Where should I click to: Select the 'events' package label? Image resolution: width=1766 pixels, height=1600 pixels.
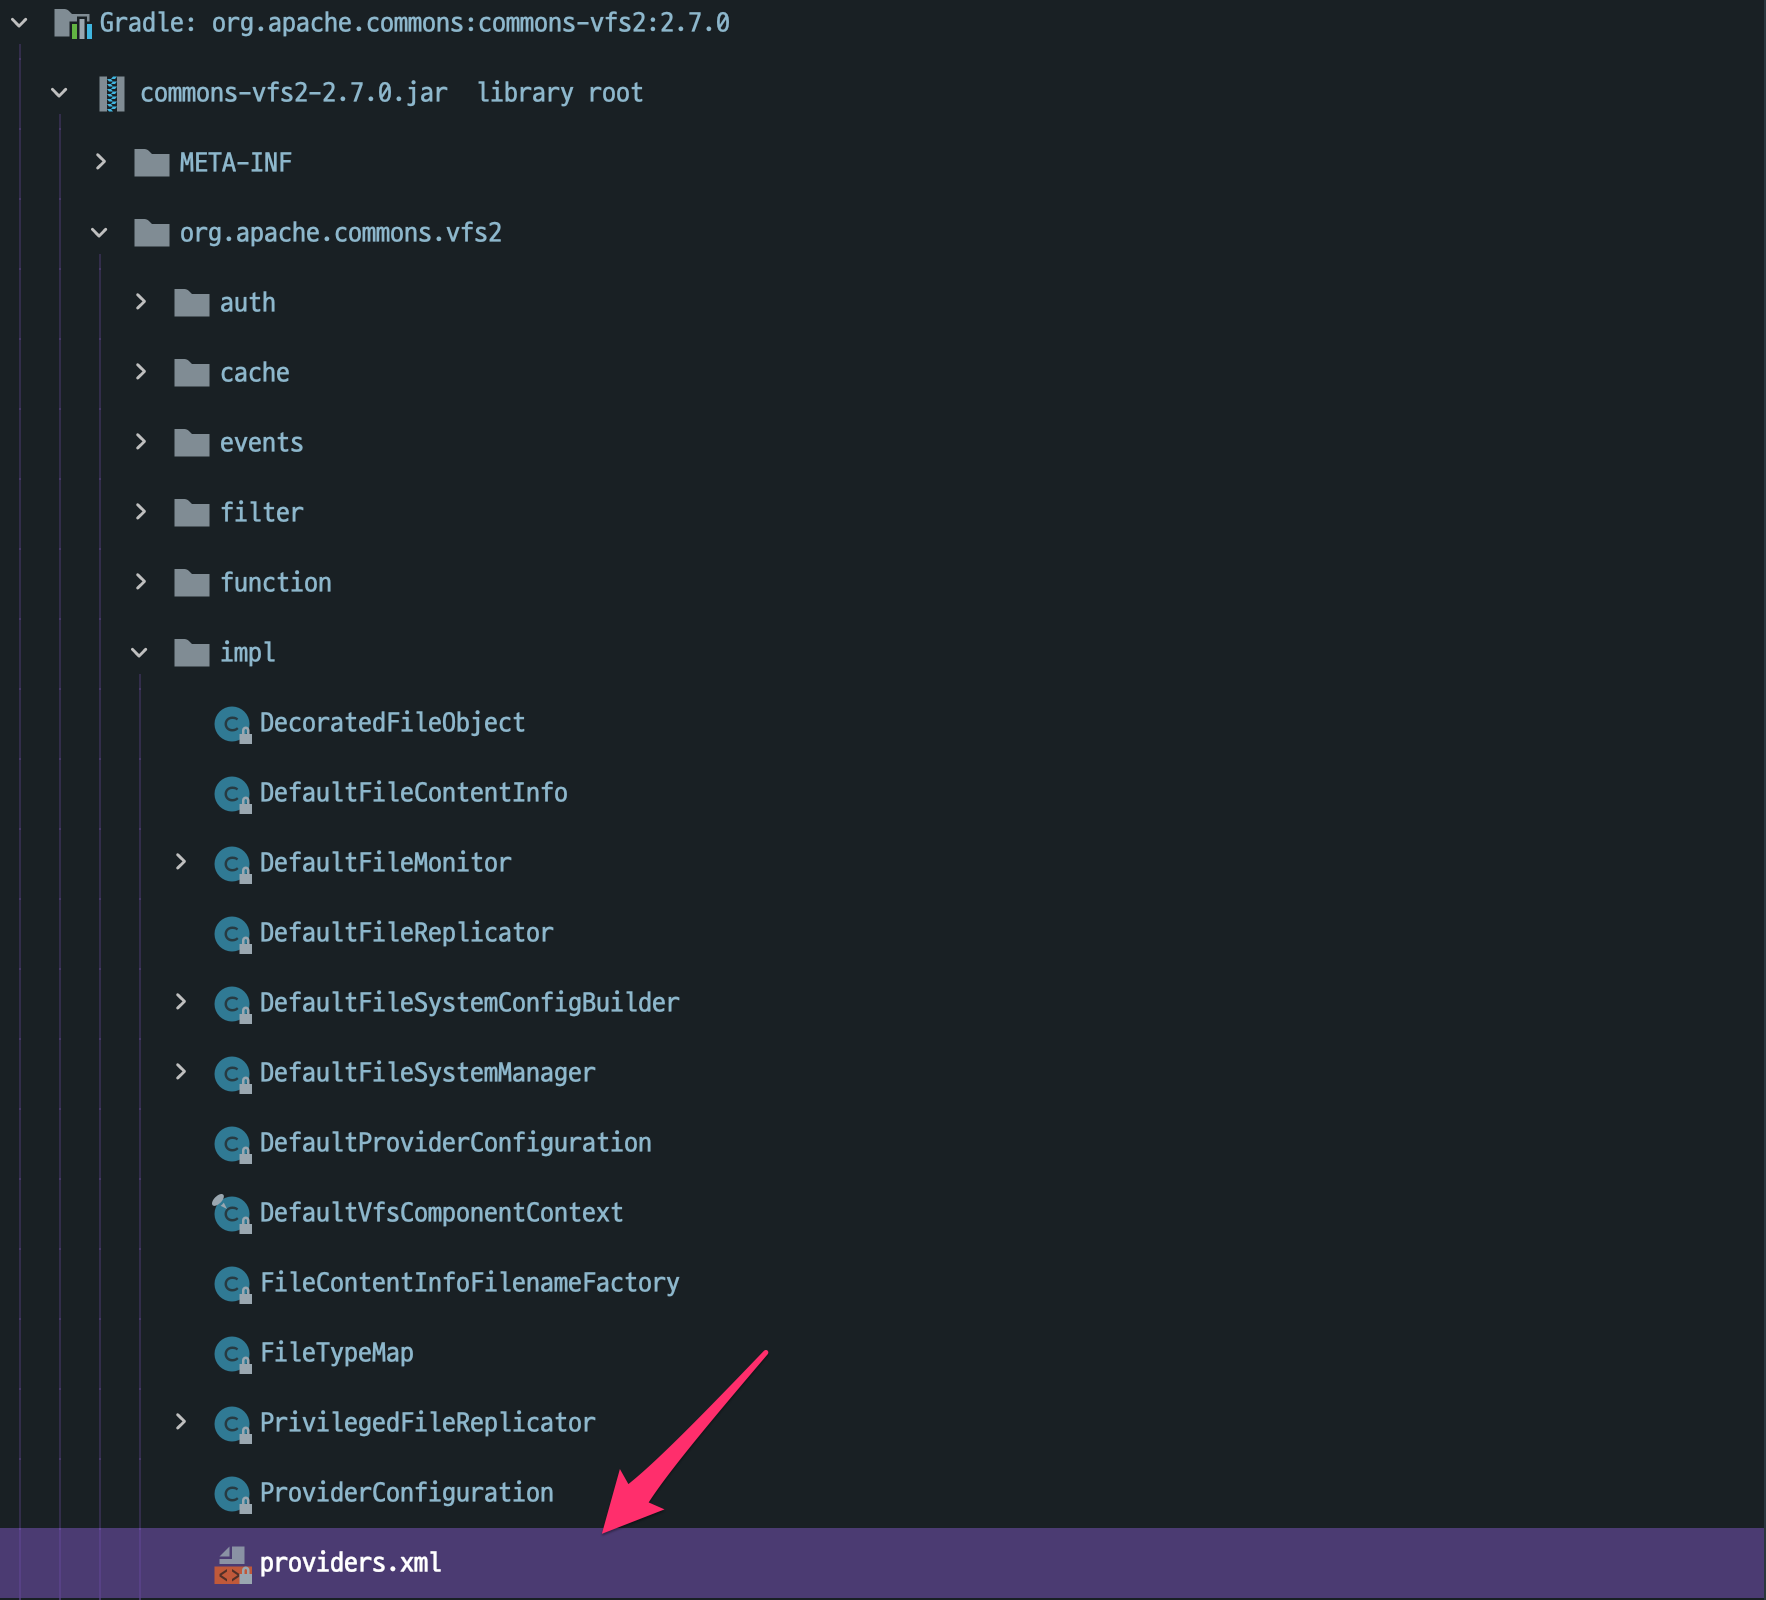click(261, 442)
